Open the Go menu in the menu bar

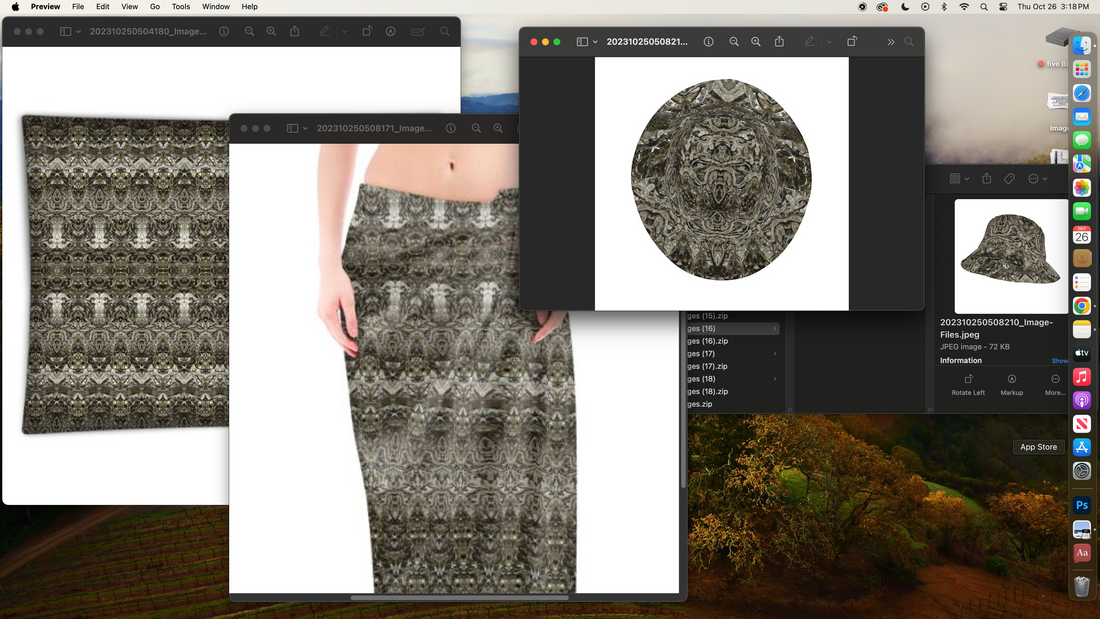(154, 7)
